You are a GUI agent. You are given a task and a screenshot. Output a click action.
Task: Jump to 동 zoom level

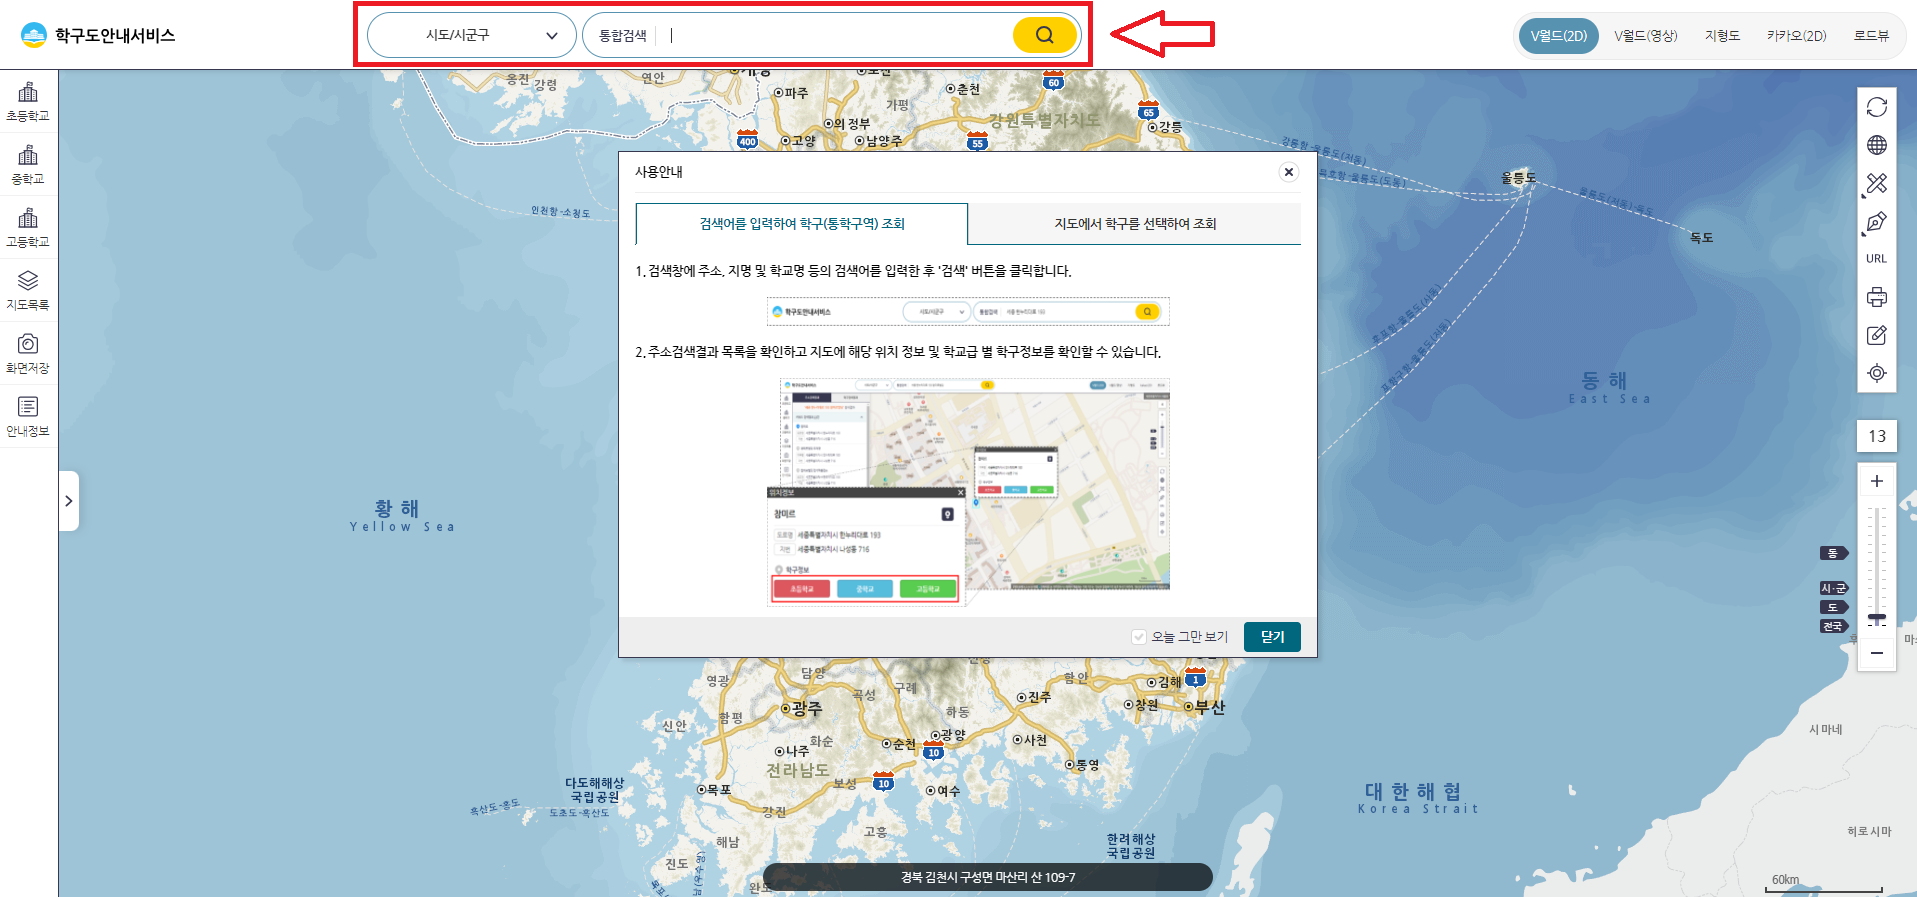1833,553
